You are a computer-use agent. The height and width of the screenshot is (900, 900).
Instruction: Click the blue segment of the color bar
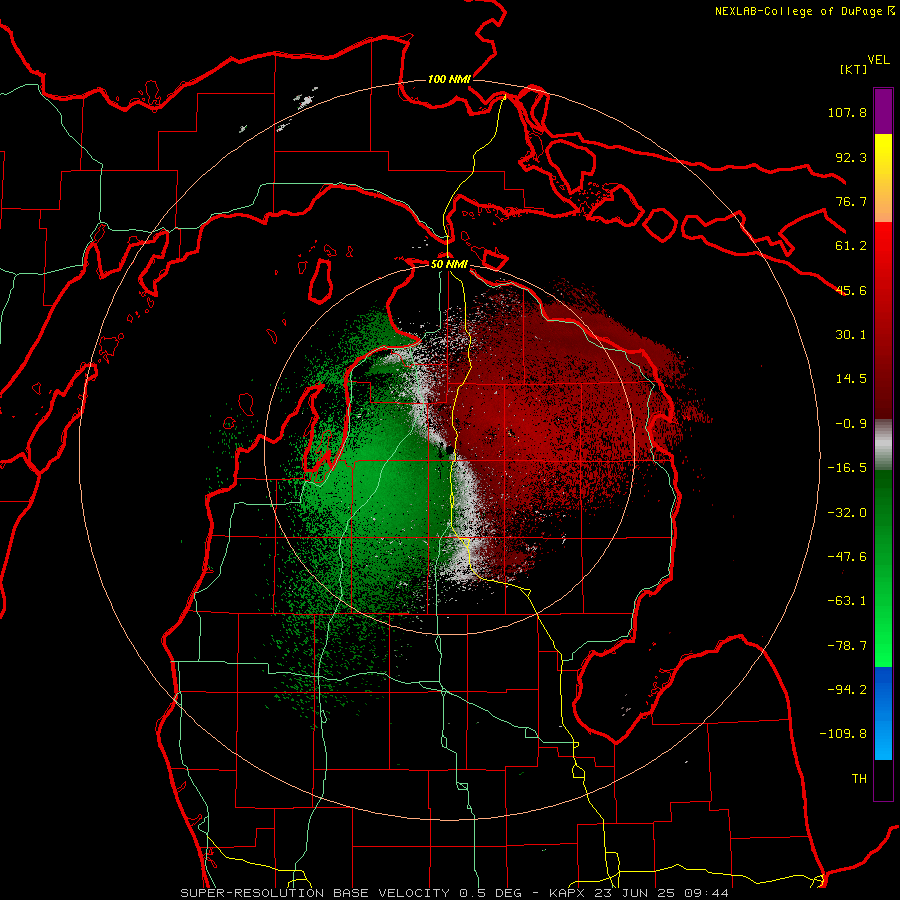click(x=883, y=713)
